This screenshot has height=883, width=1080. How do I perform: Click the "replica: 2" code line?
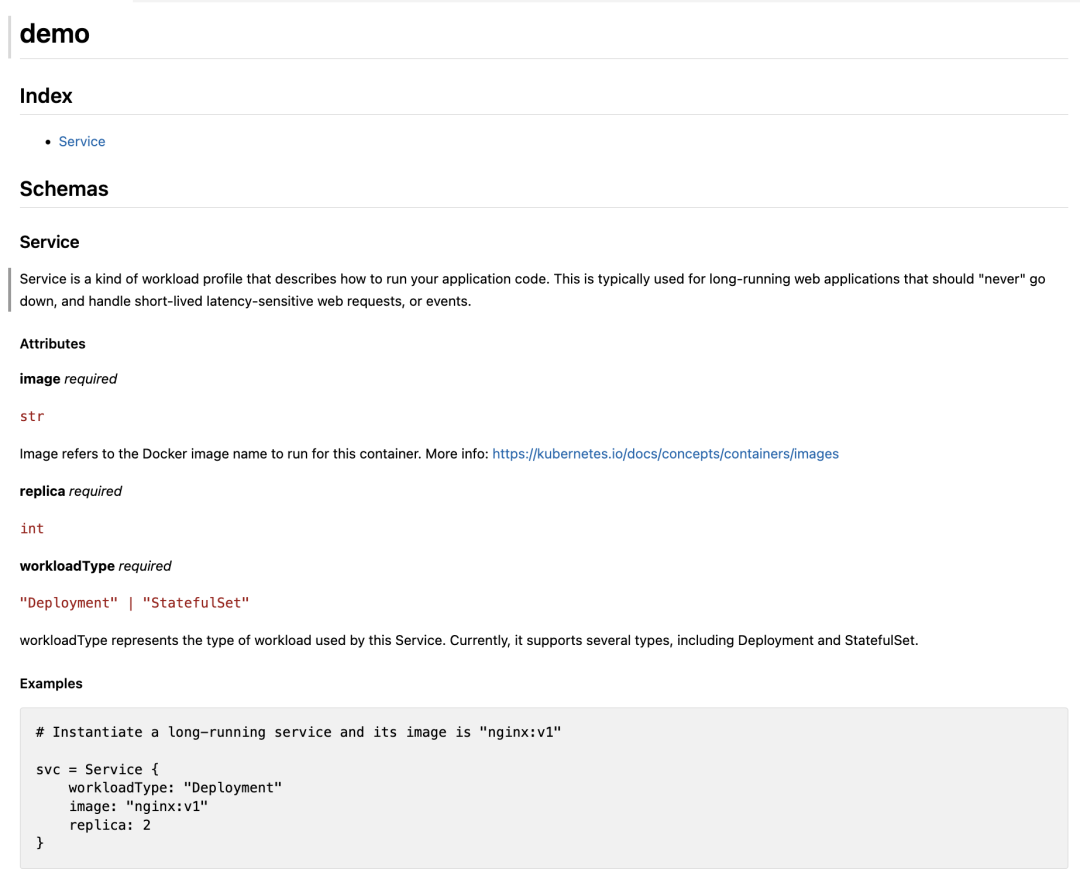(x=110, y=825)
